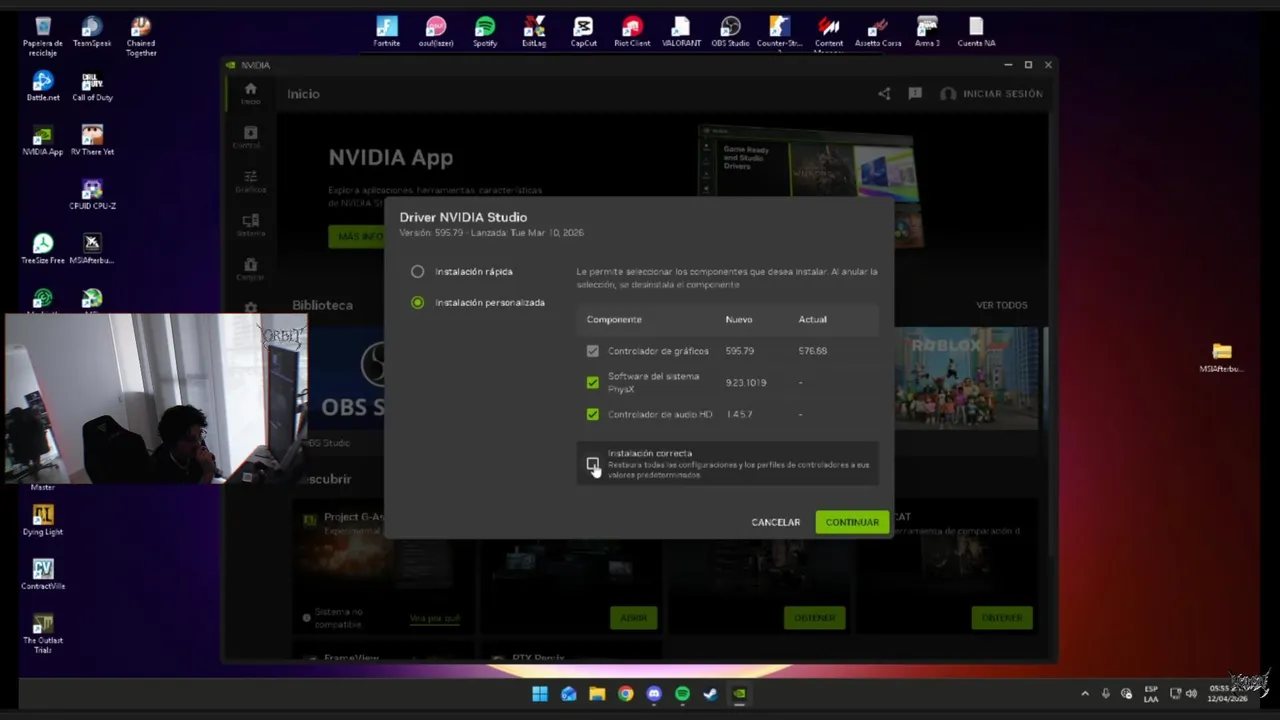
Task: Uncheck the Software del sistema PhysX checkbox
Action: tap(593, 382)
